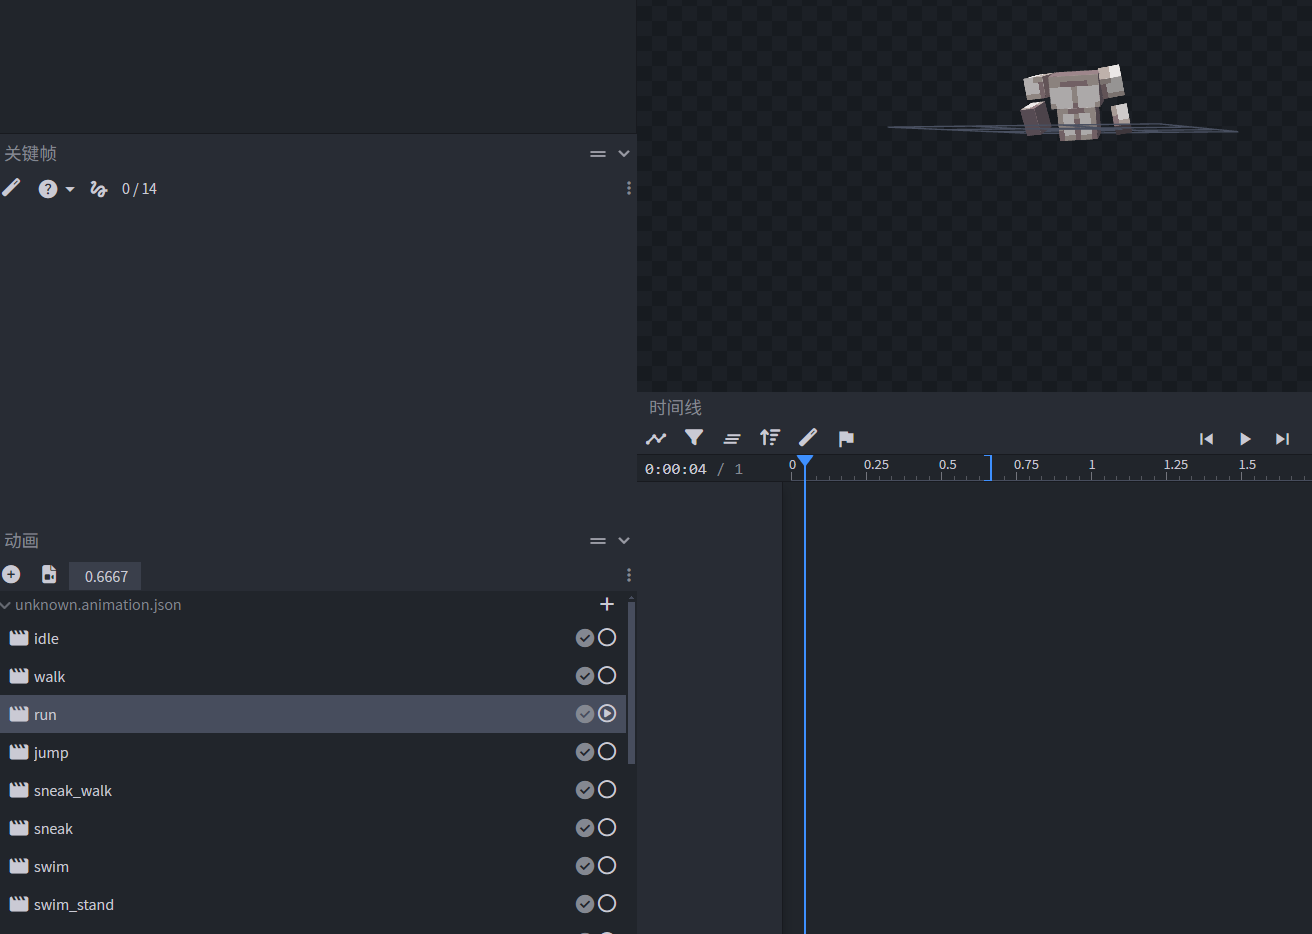
Task: Play the animation in timeline
Action: [1245, 439]
